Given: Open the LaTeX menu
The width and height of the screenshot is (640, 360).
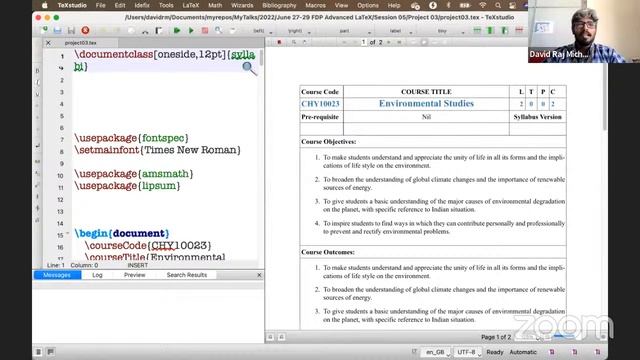Looking at the screenshot, I should [191, 5].
